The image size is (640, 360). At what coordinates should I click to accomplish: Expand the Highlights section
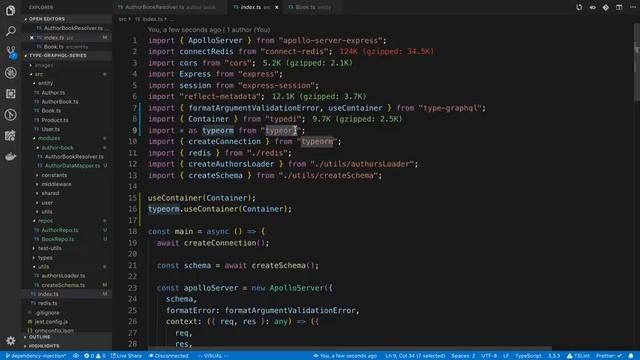pyautogui.click(x=66, y=346)
